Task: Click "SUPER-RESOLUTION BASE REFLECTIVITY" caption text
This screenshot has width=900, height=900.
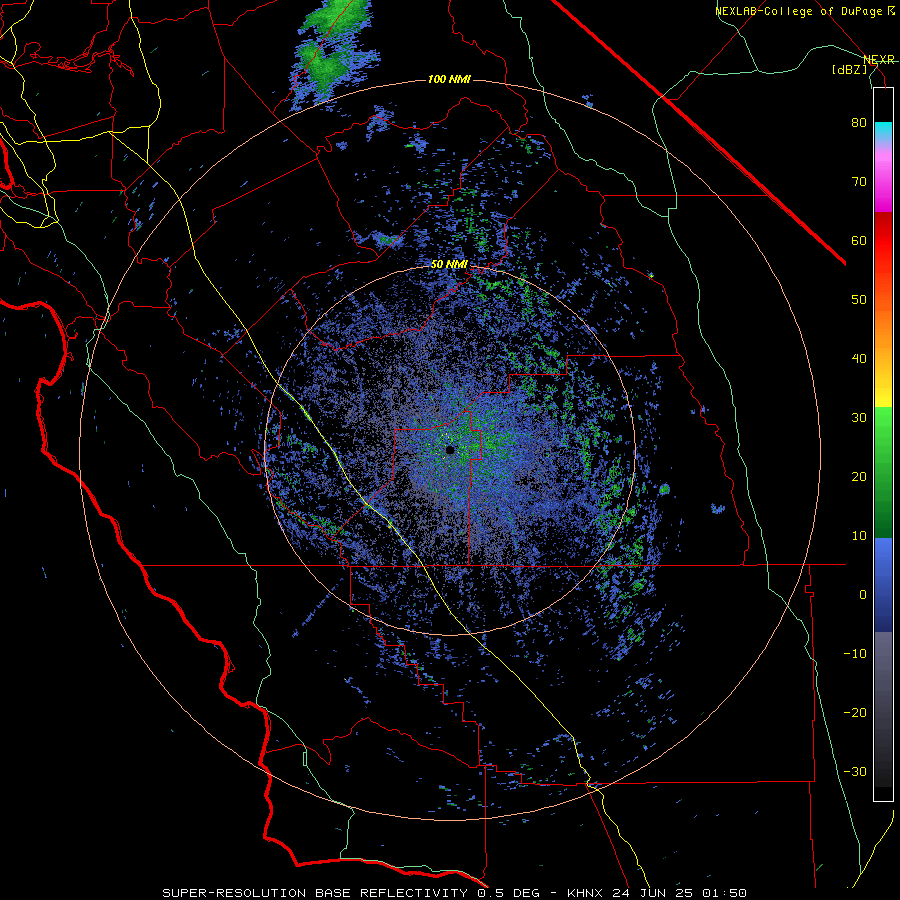Action: (x=315, y=893)
